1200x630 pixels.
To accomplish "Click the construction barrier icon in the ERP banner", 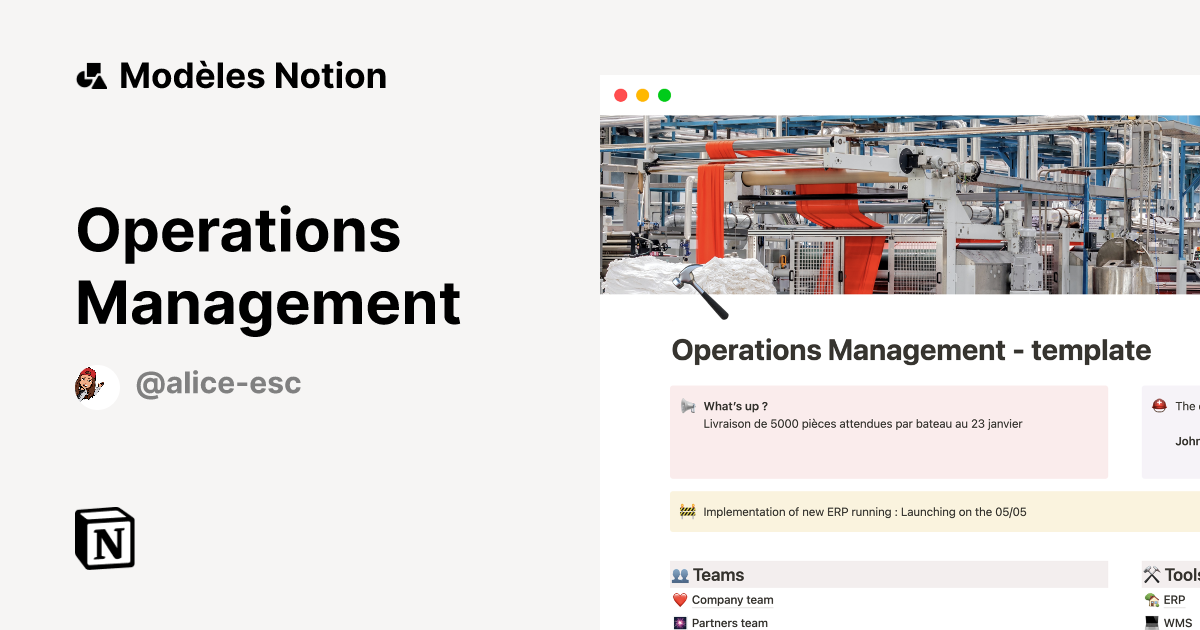I will click(686, 511).
